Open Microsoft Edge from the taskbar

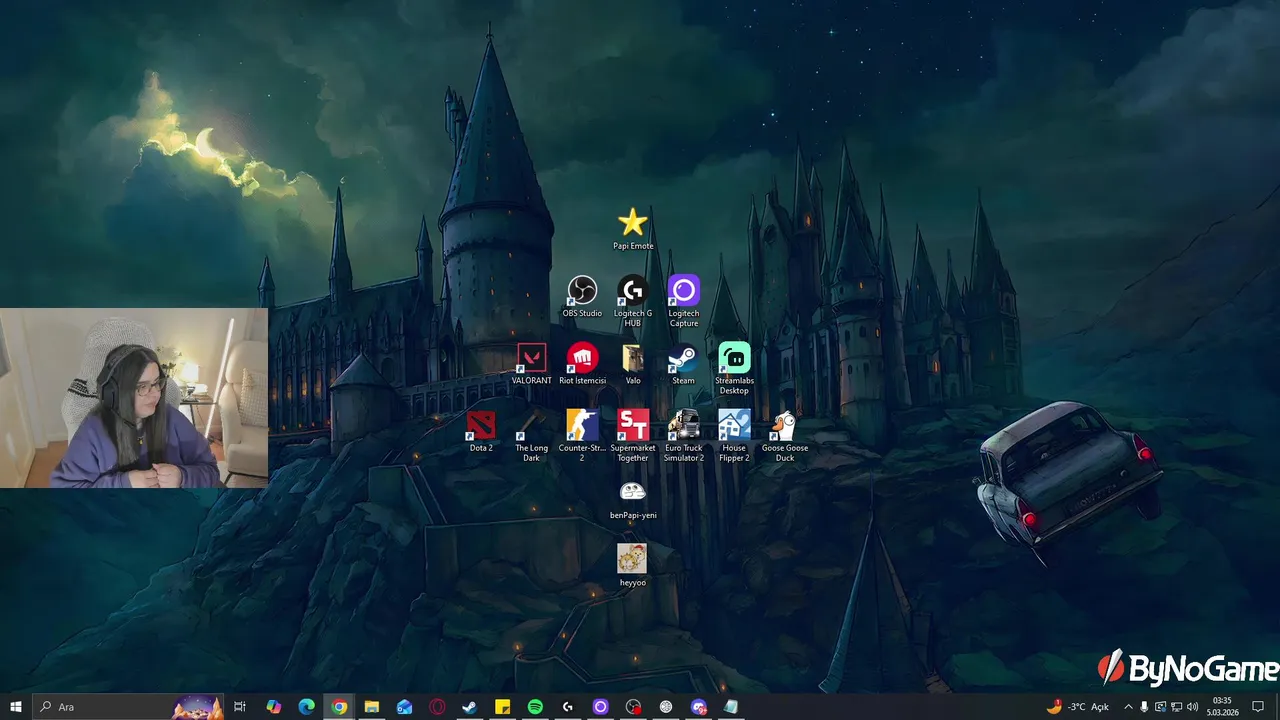click(x=306, y=706)
